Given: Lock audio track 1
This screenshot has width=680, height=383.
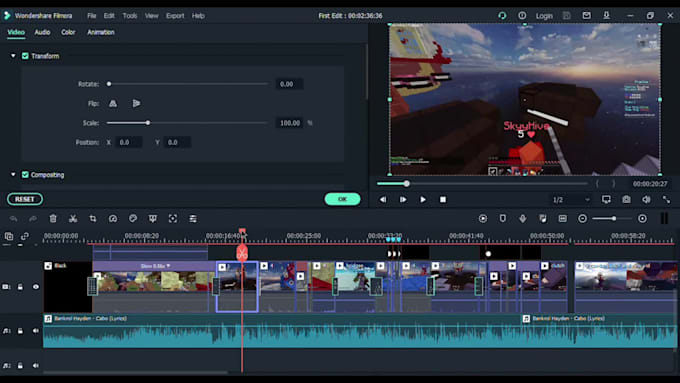Looking at the screenshot, I should (20, 331).
